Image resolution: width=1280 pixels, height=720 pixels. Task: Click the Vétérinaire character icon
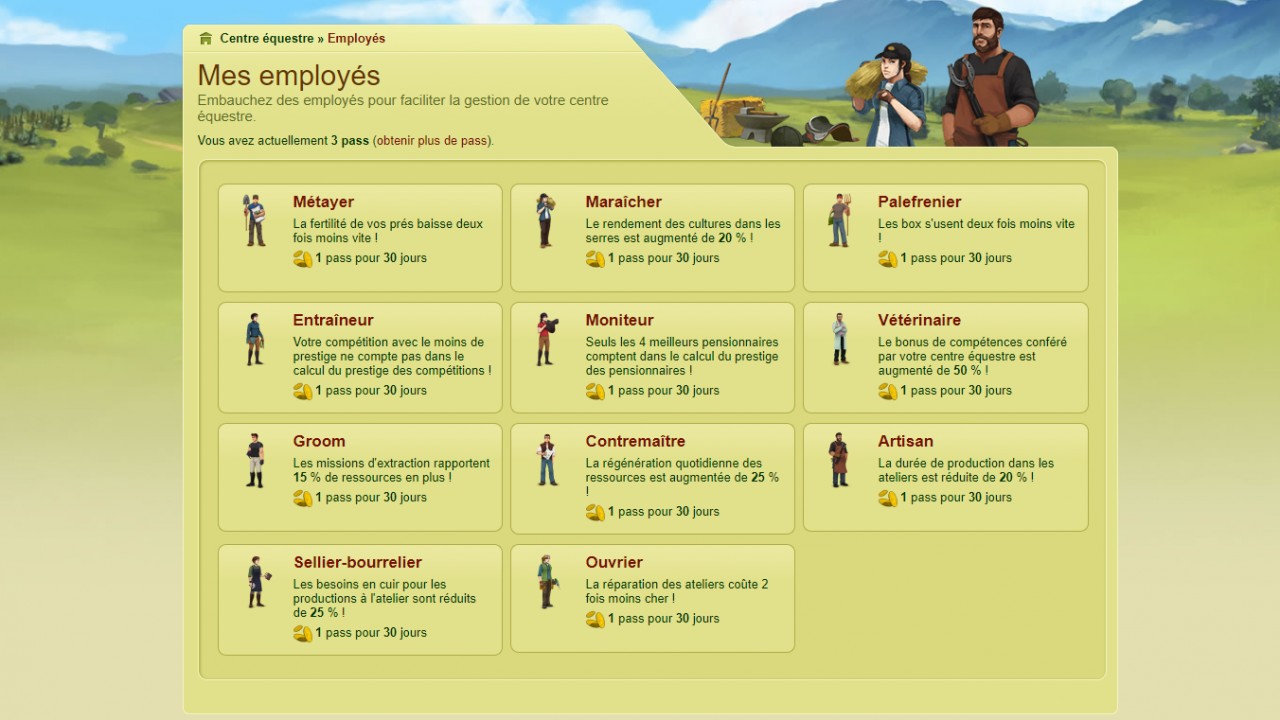[839, 339]
